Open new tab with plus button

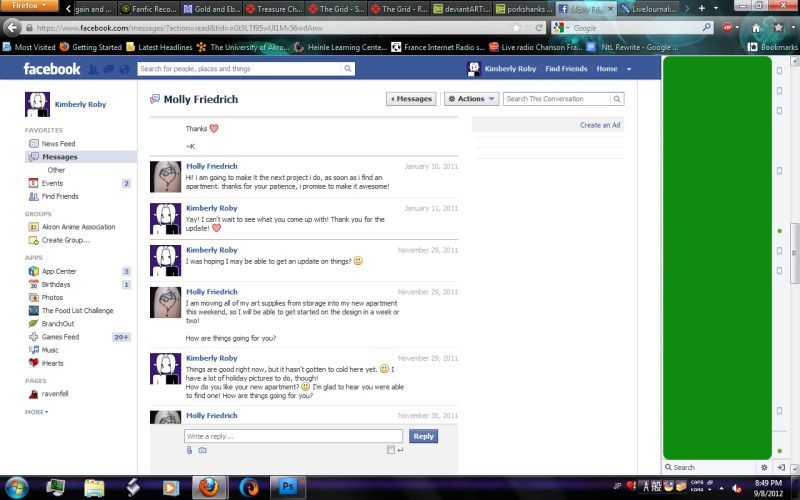[x=702, y=8]
